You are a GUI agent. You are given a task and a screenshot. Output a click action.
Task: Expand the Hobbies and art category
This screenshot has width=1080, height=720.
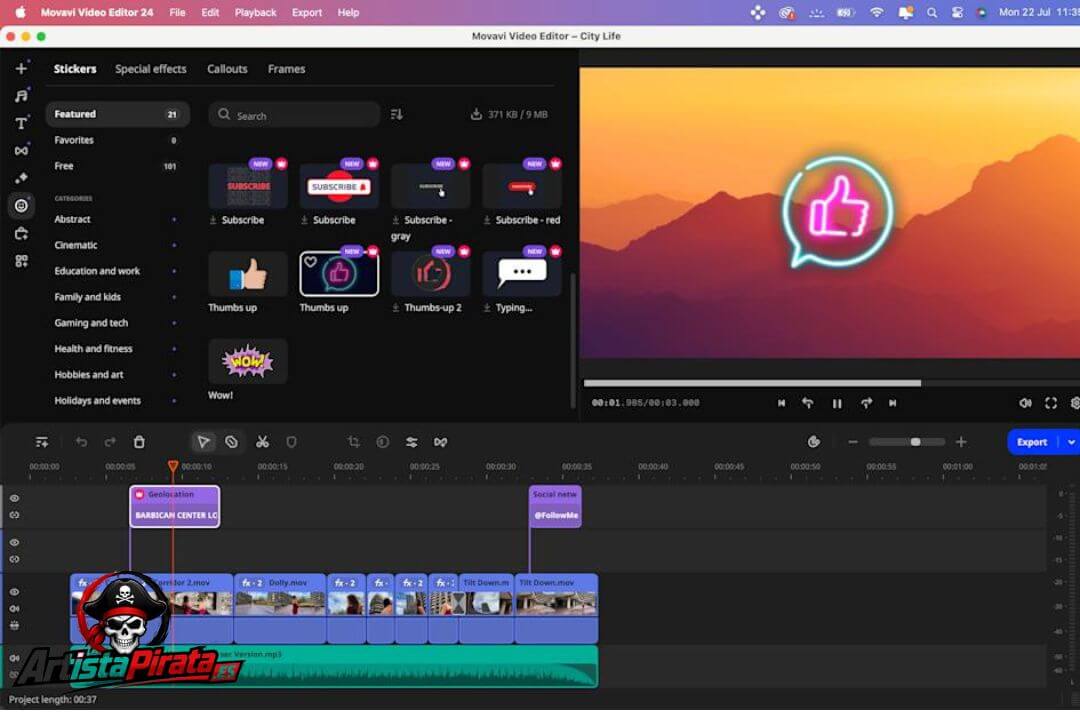coord(174,376)
